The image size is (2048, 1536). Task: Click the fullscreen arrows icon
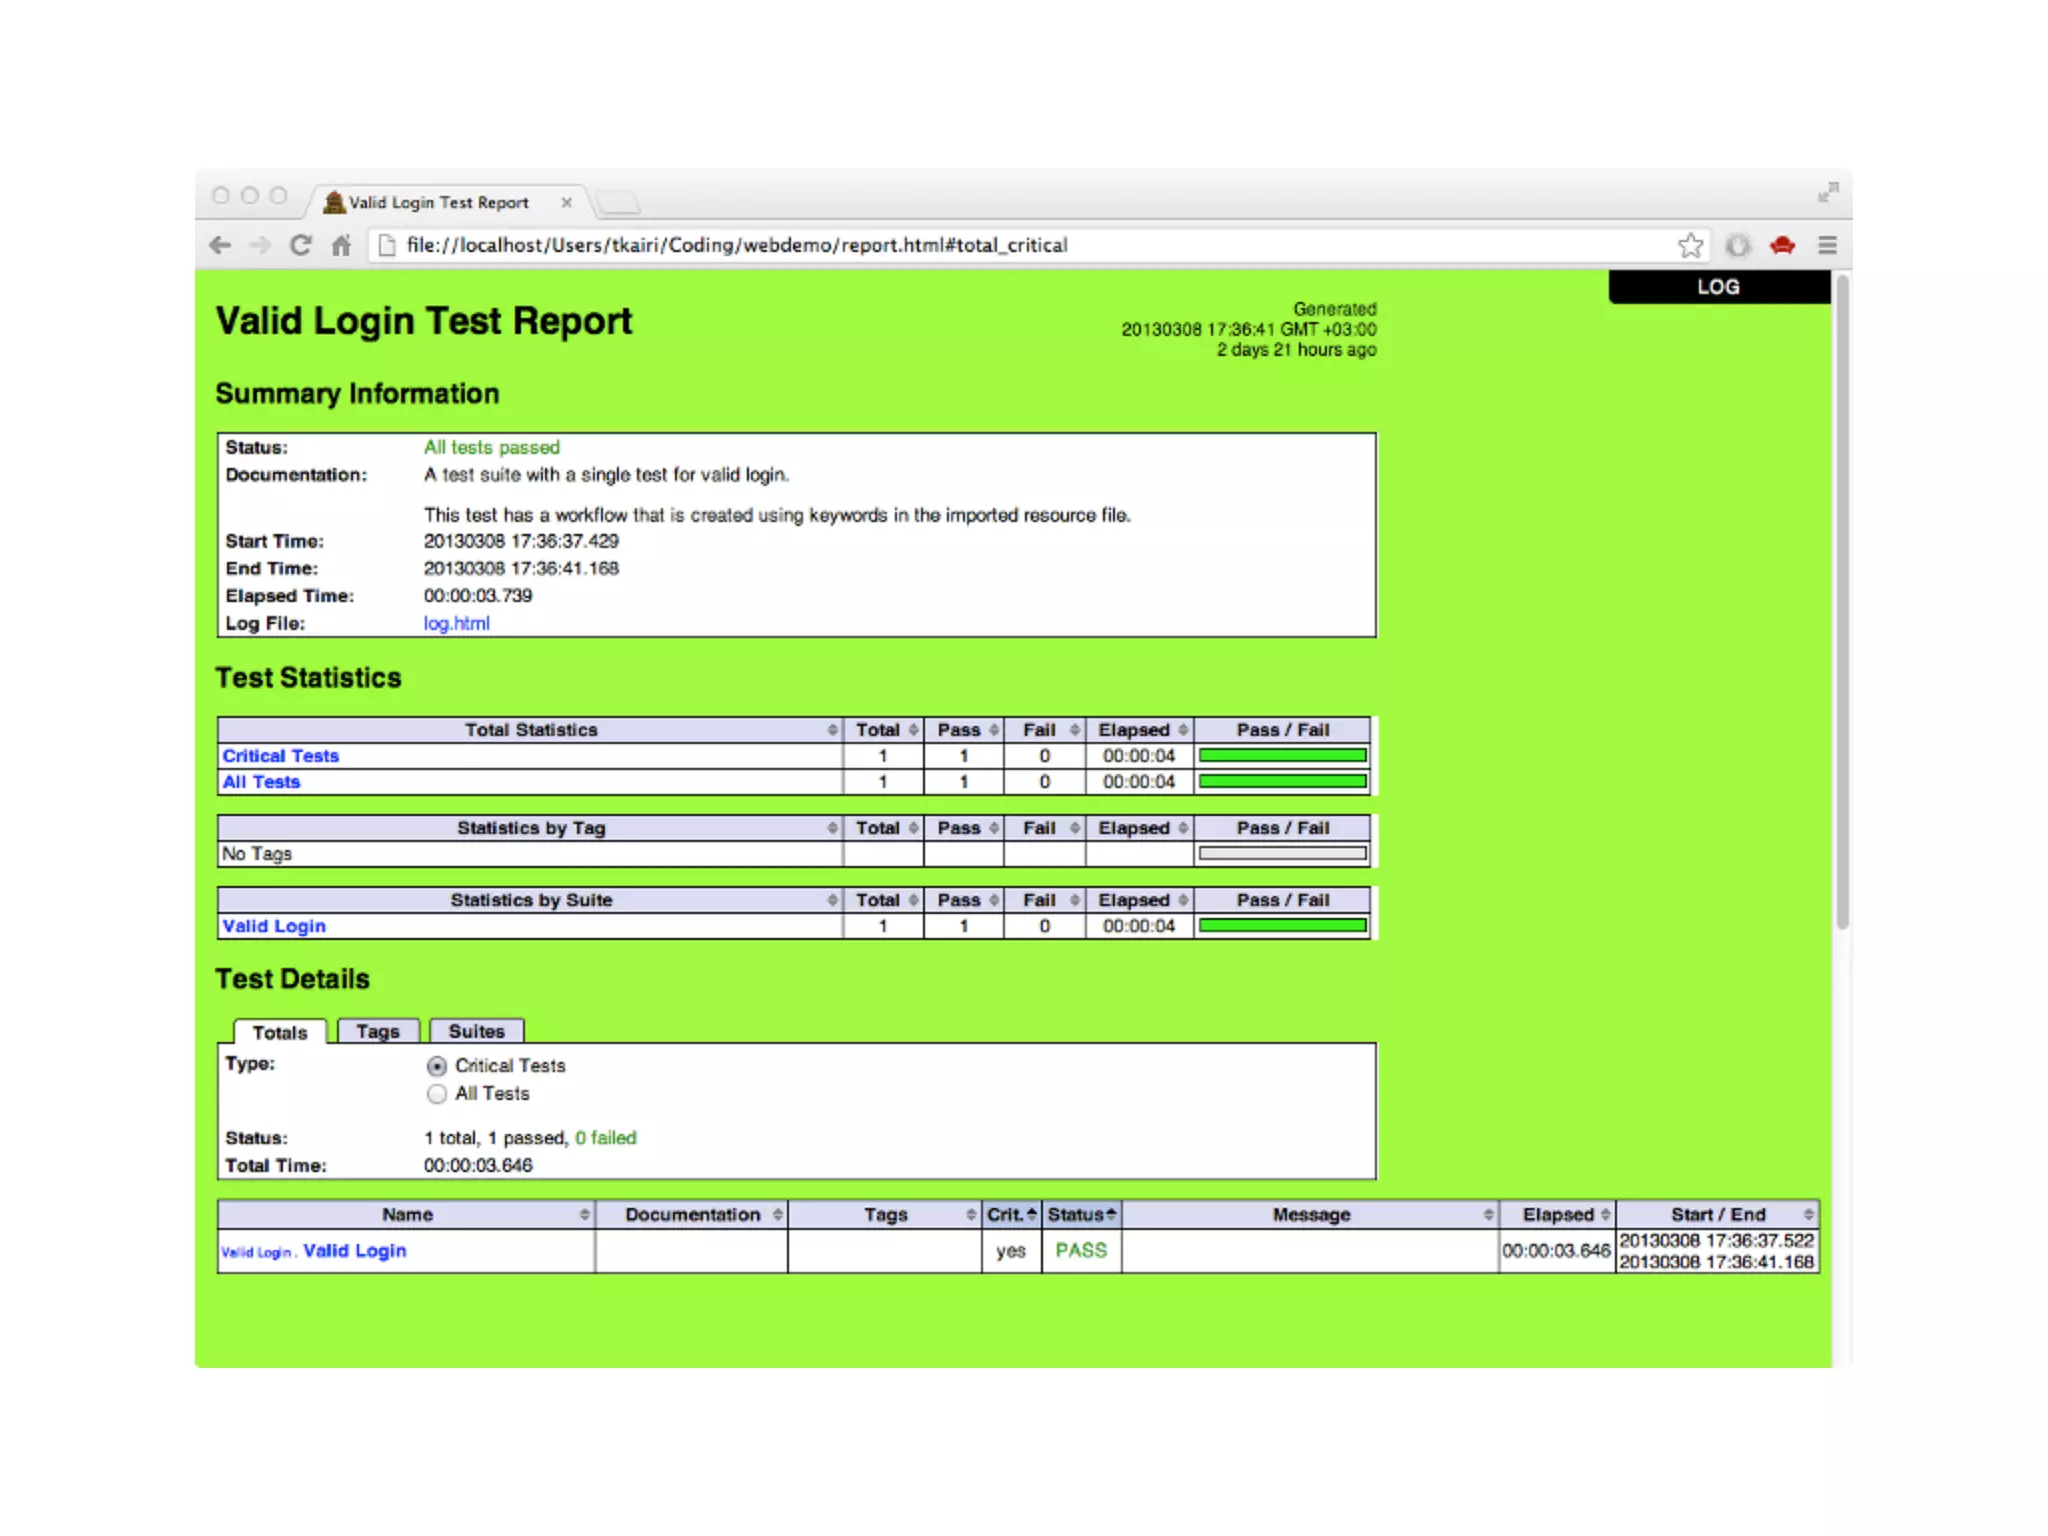coord(1828,192)
